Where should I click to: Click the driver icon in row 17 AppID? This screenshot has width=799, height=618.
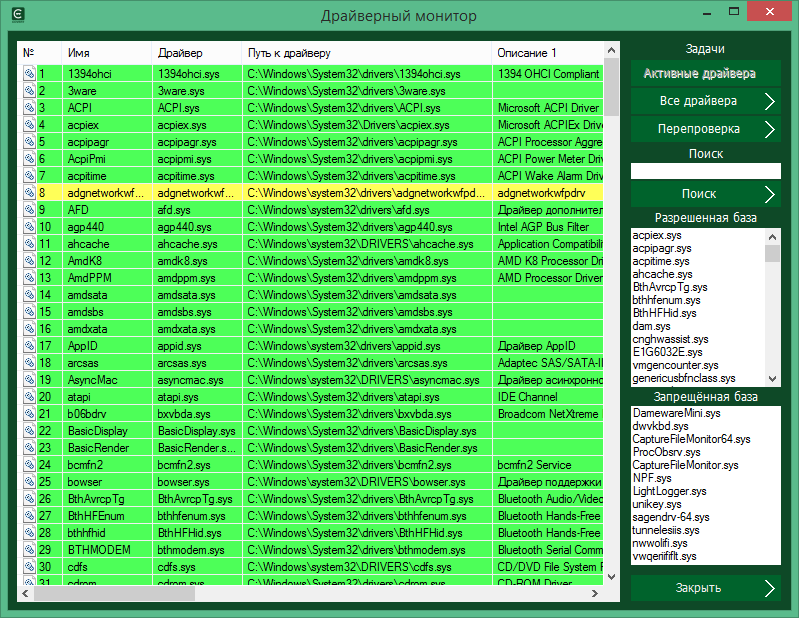coord(30,346)
